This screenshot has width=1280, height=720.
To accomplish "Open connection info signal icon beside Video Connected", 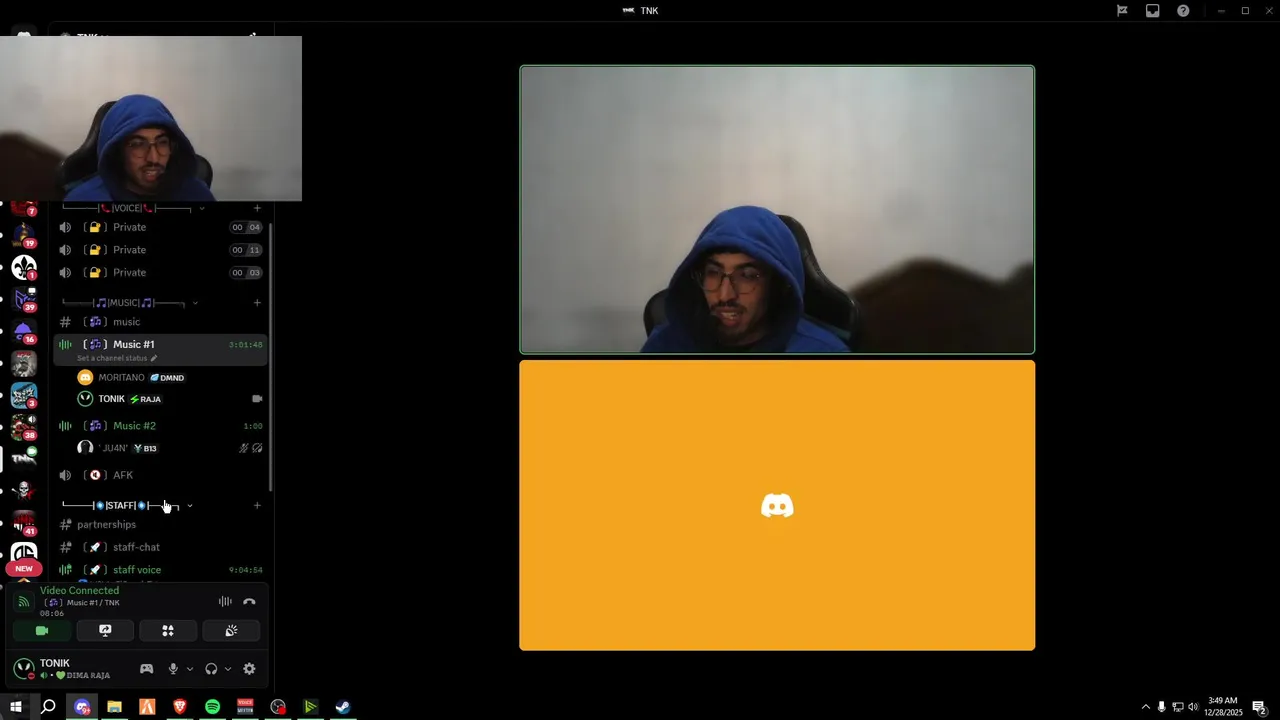I will [x=23, y=602].
